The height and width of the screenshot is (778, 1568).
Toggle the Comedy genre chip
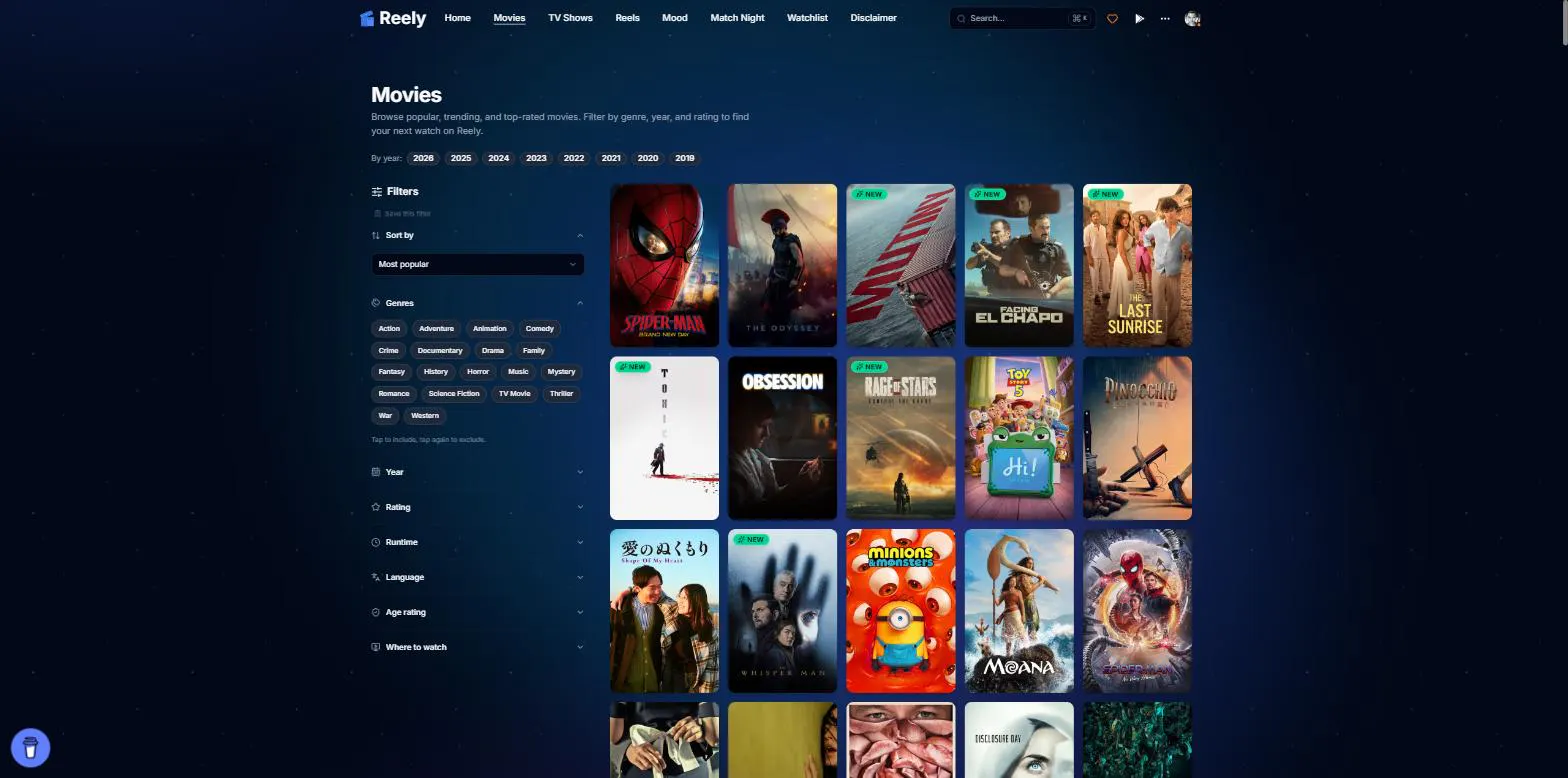[540, 328]
